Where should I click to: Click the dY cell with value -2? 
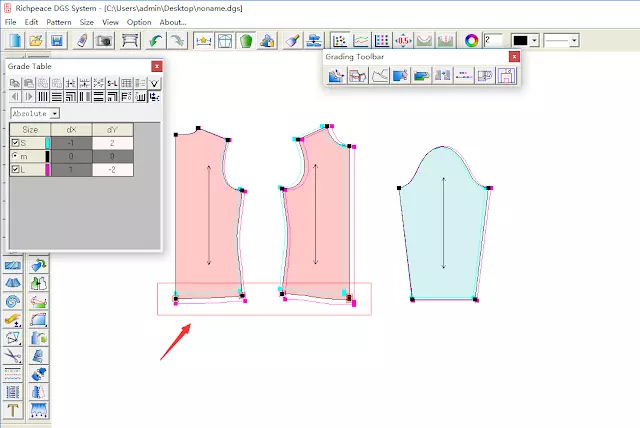pyautogui.click(x=113, y=169)
